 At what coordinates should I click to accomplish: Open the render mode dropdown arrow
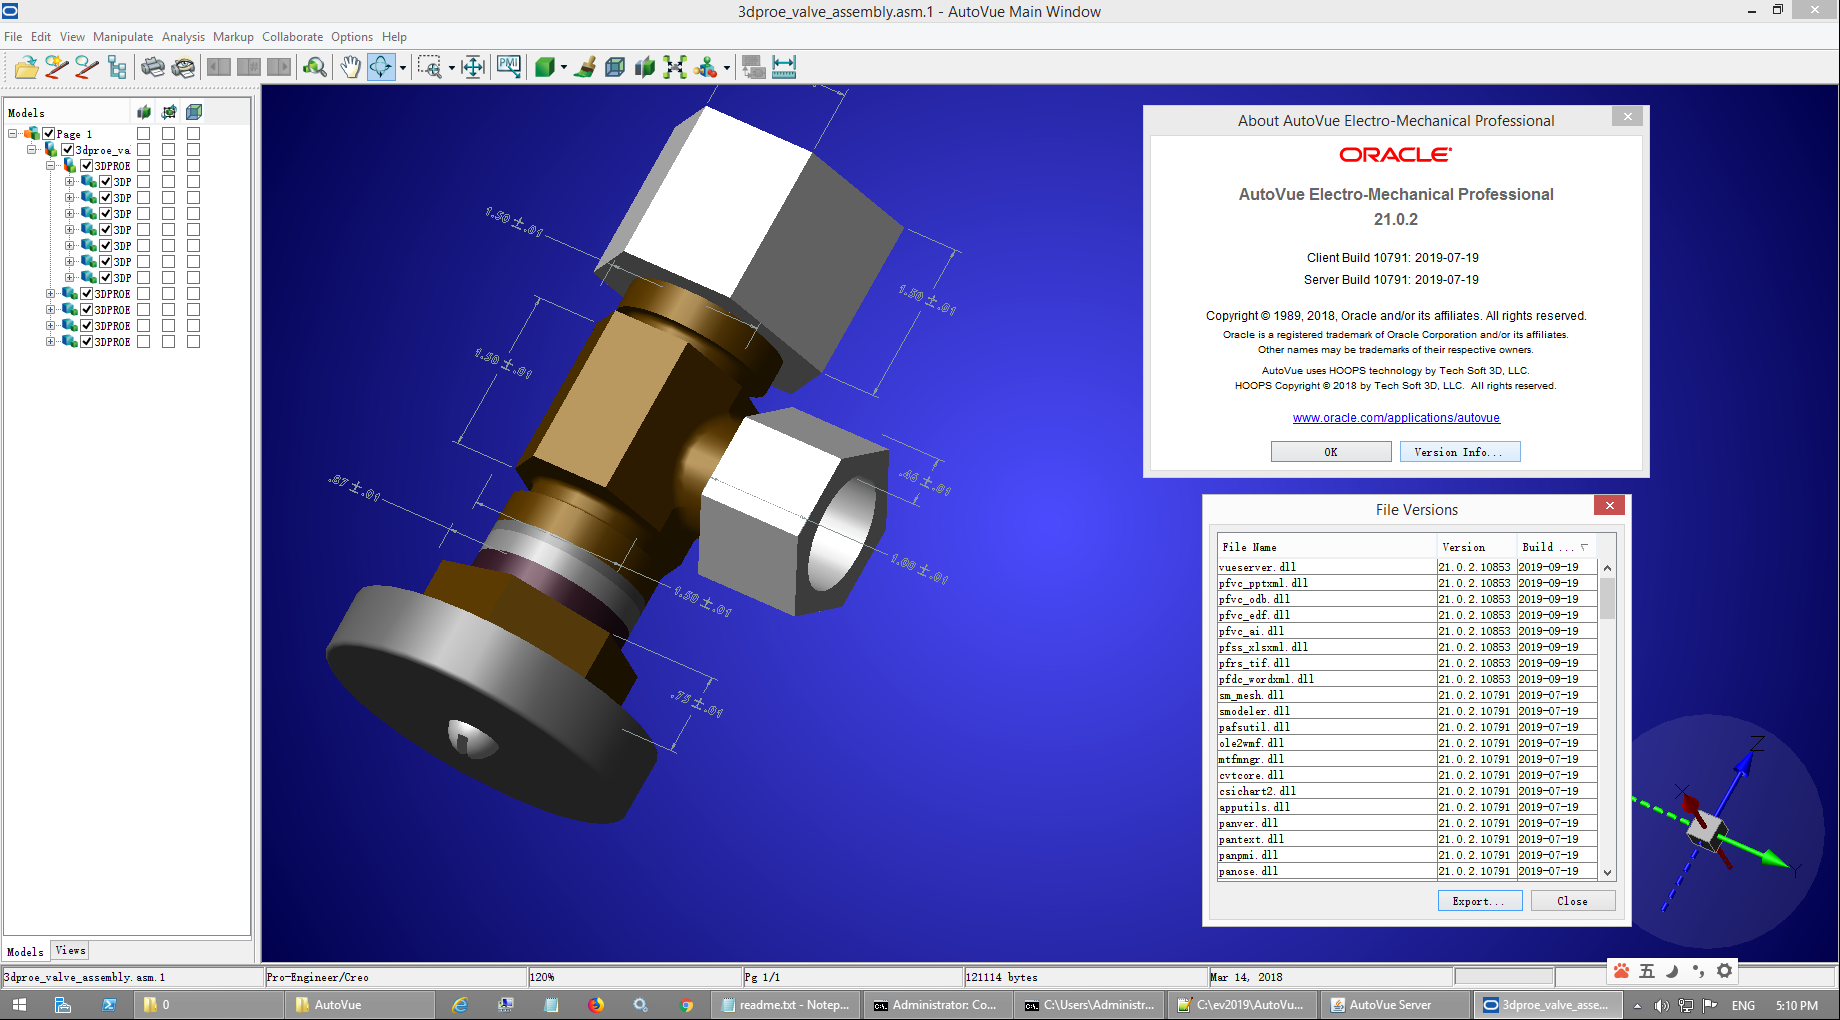click(564, 68)
